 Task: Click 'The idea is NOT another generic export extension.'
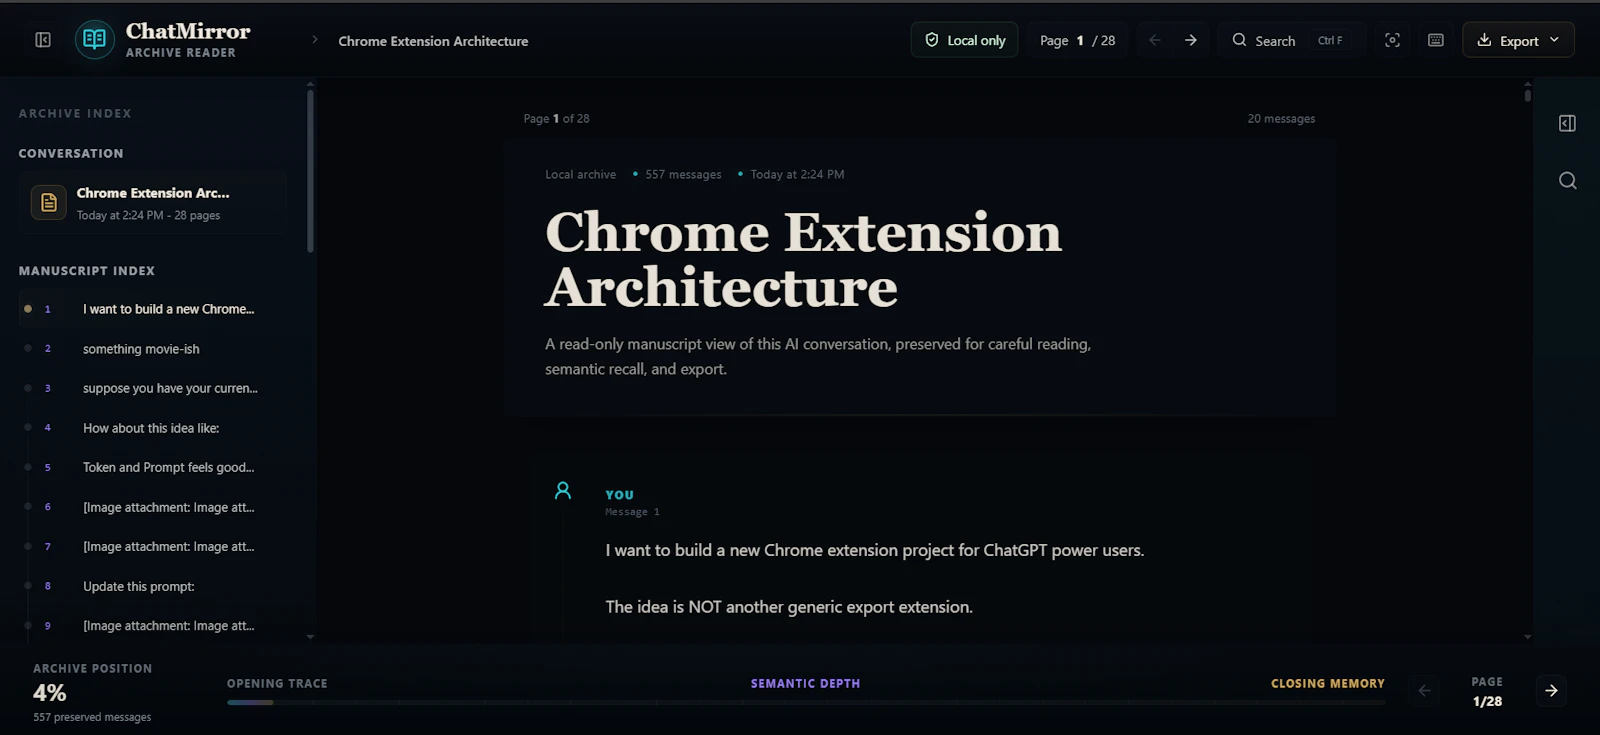[789, 607]
